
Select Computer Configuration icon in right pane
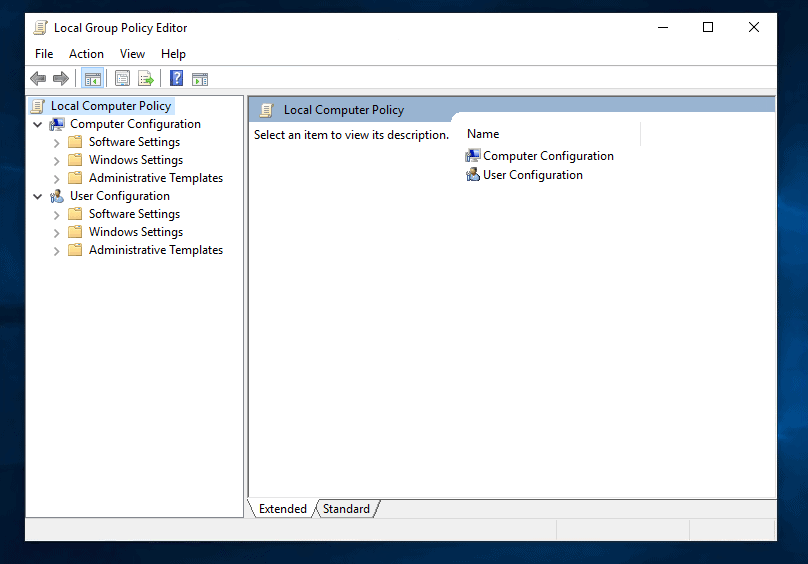(x=473, y=156)
